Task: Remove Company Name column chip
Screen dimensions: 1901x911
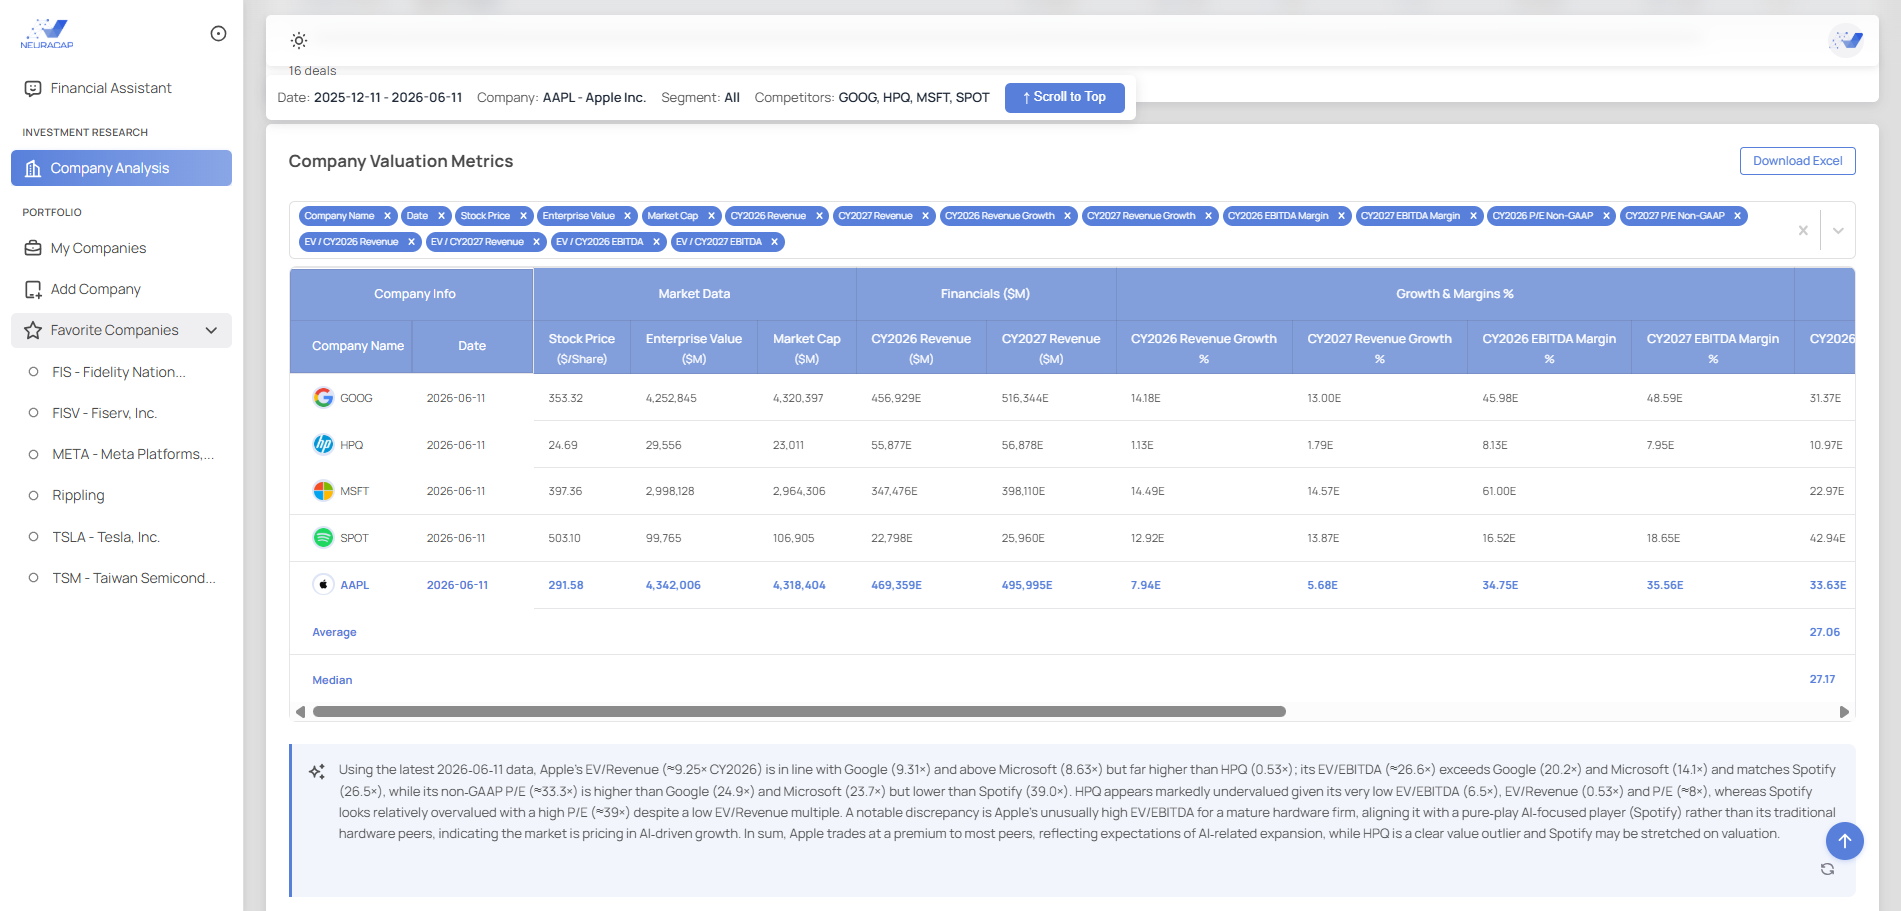Action: coord(387,216)
